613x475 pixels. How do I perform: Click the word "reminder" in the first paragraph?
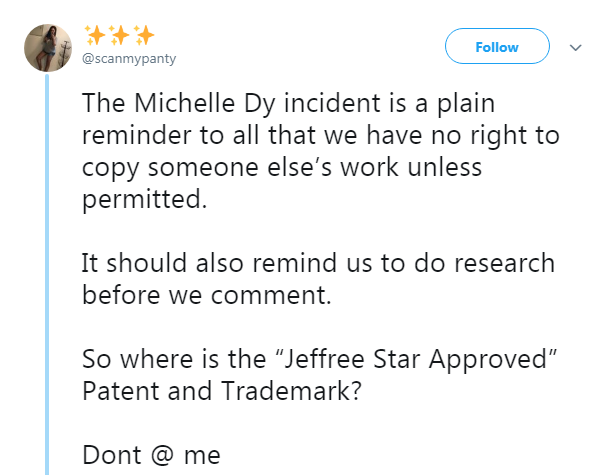point(136,135)
